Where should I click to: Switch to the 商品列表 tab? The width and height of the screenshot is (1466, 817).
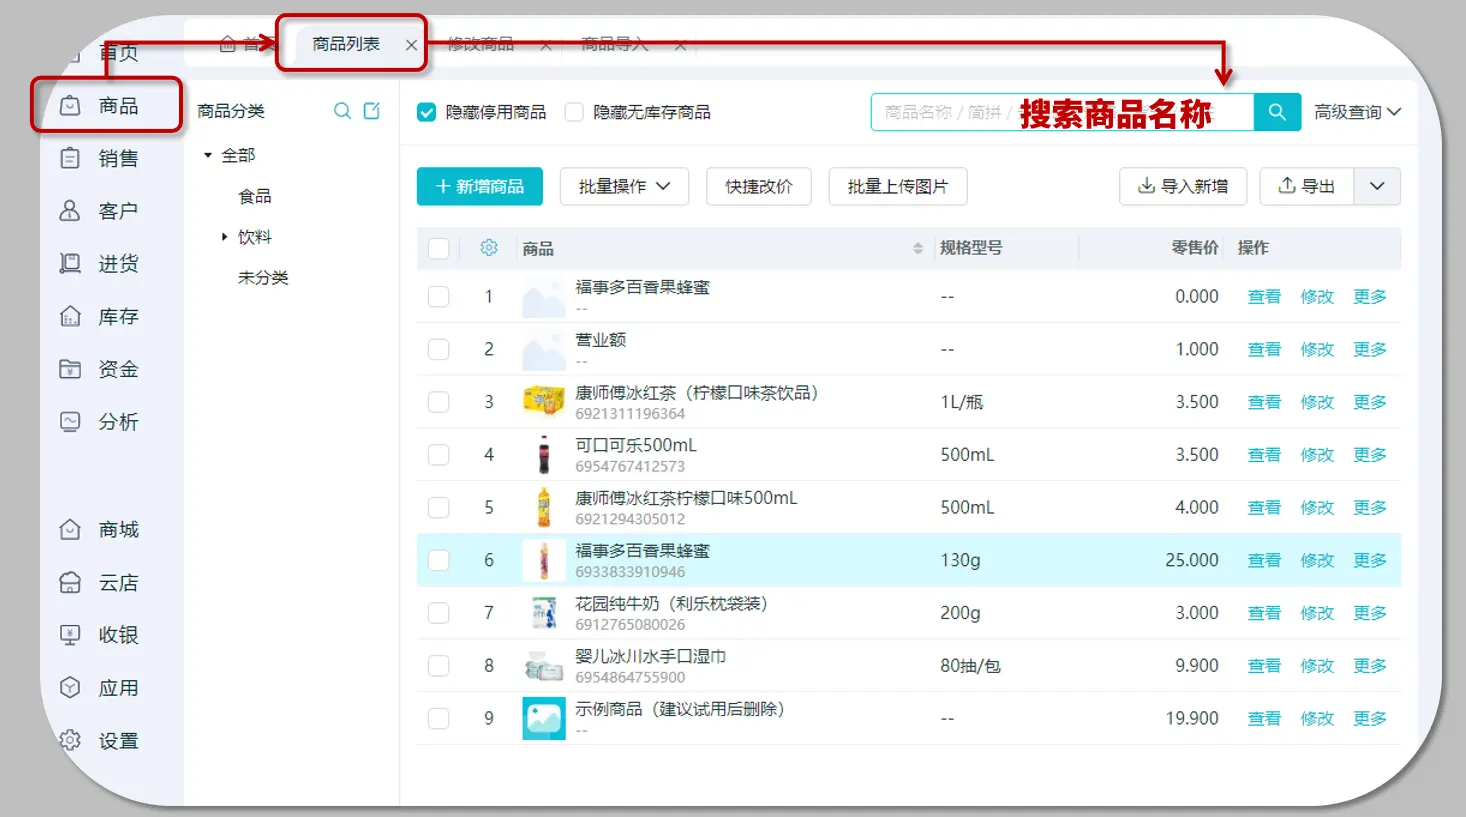(x=346, y=44)
